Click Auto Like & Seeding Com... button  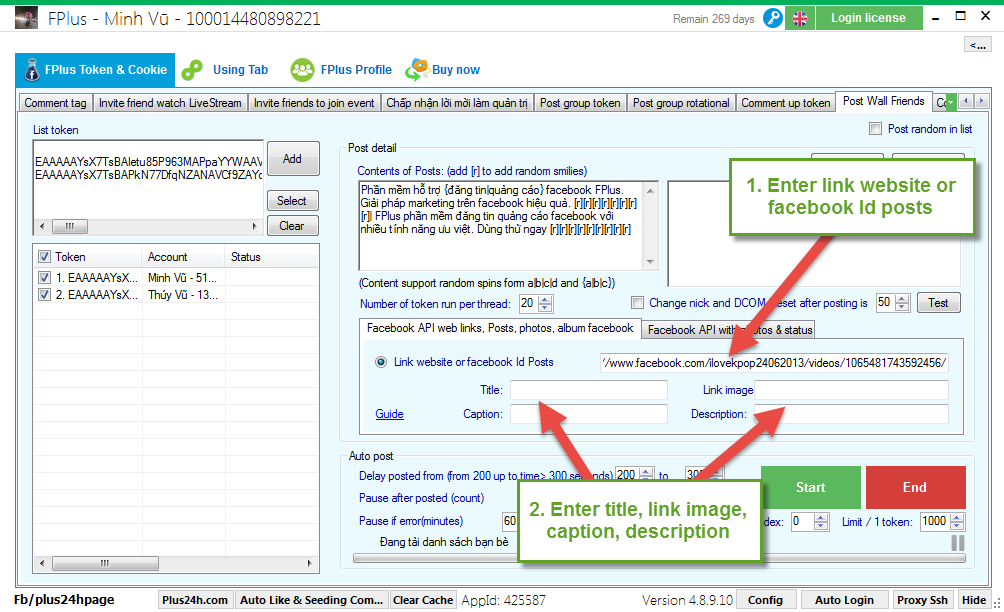311,600
